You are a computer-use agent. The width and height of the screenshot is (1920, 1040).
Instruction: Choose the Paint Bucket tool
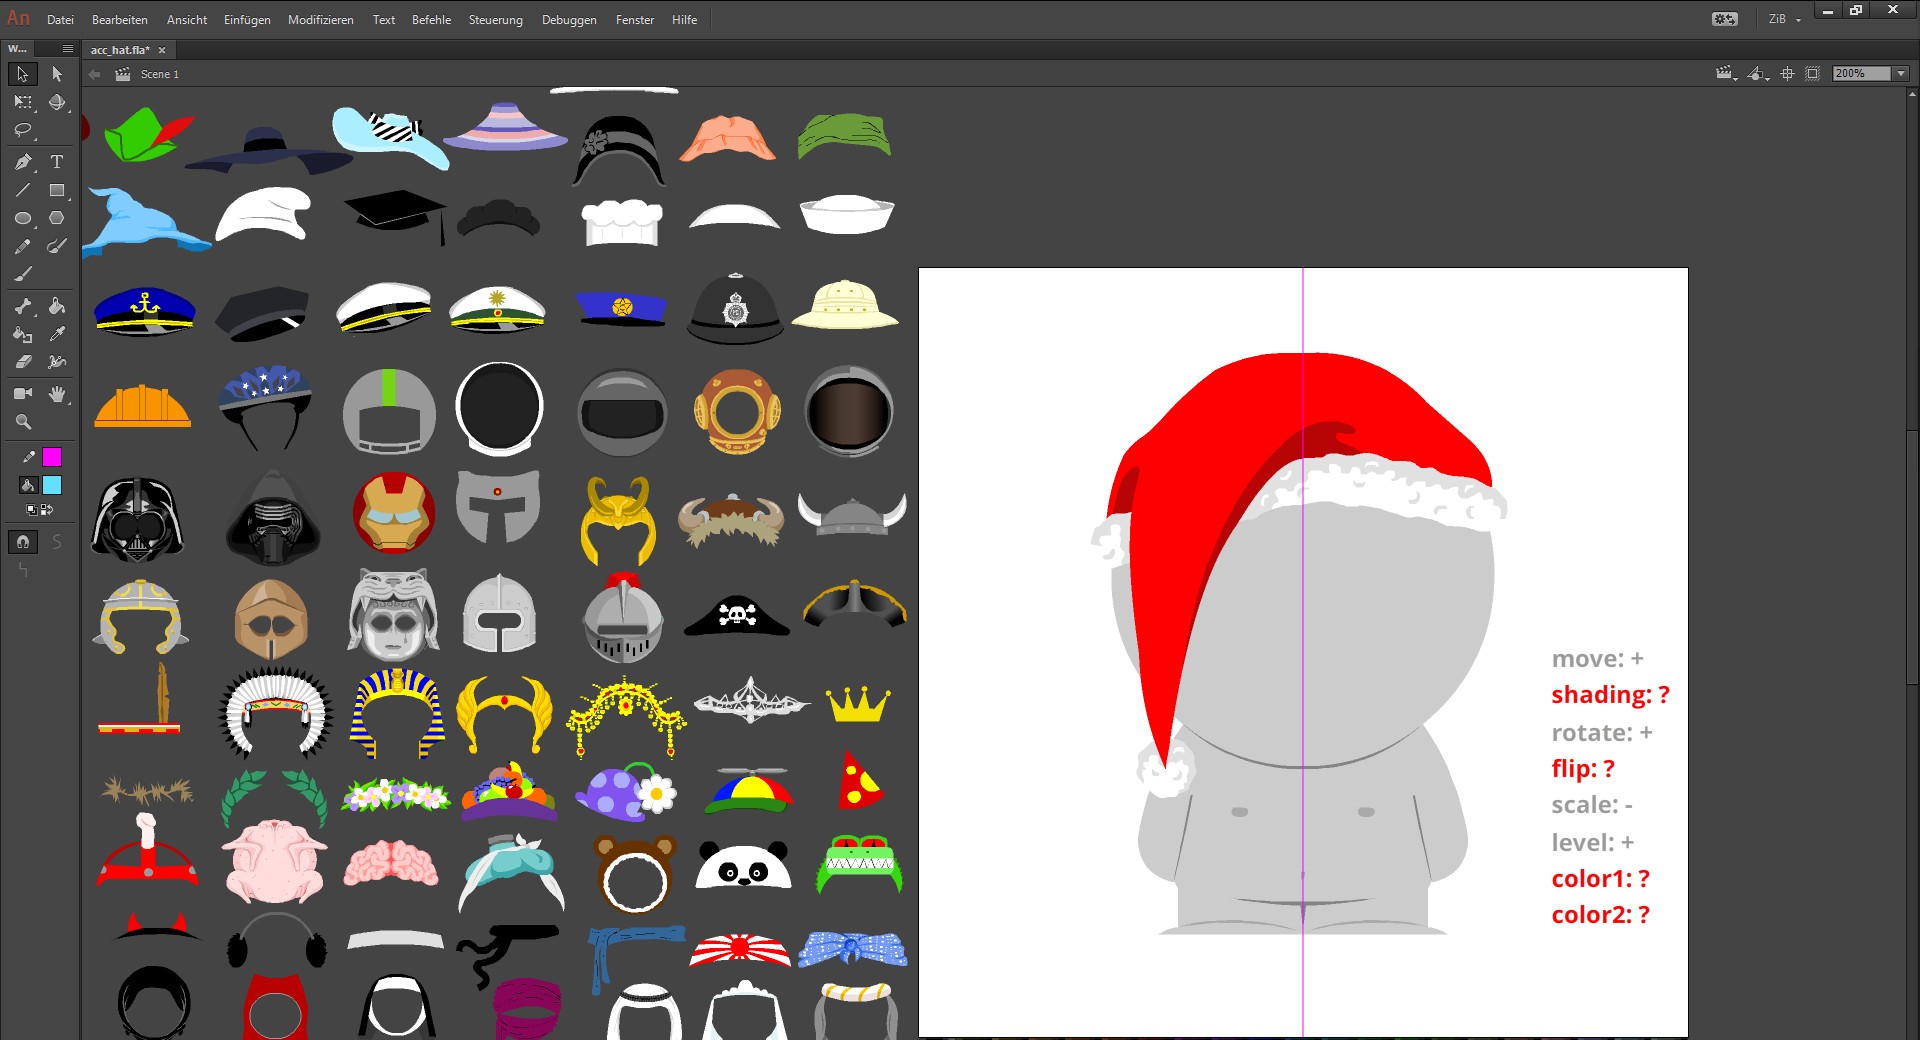(x=57, y=306)
